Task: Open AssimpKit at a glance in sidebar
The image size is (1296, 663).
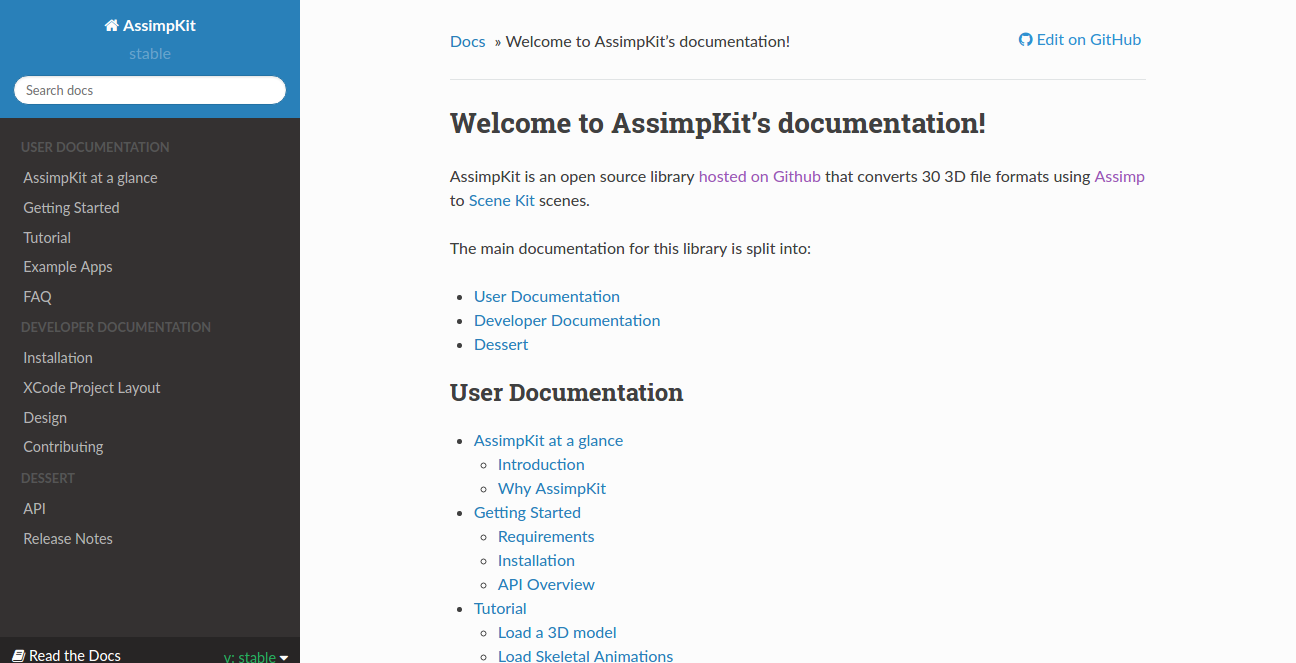Action: coord(90,178)
